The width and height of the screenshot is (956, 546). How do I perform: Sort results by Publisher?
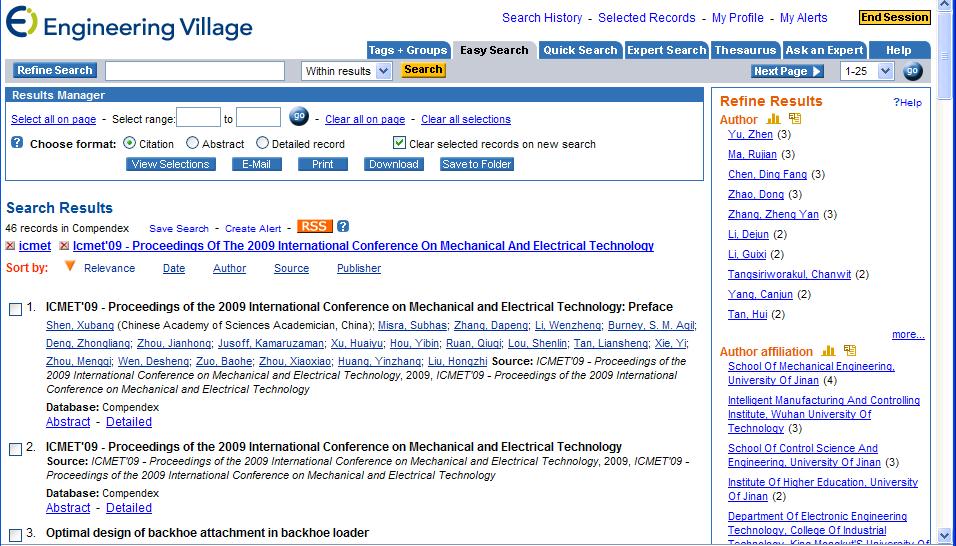[359, 268]
